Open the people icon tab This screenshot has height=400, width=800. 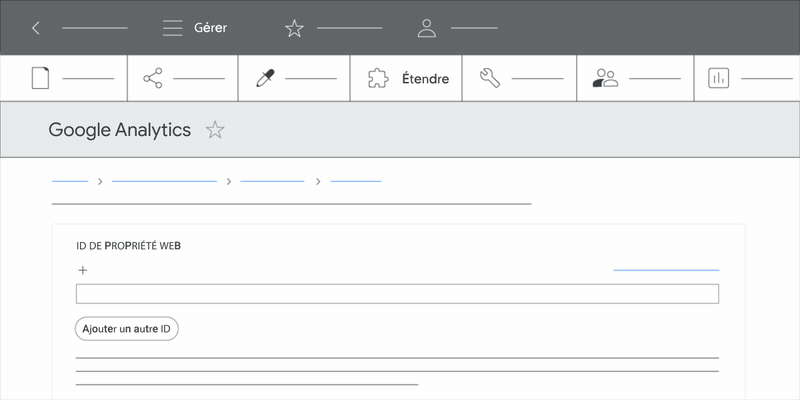605,79
